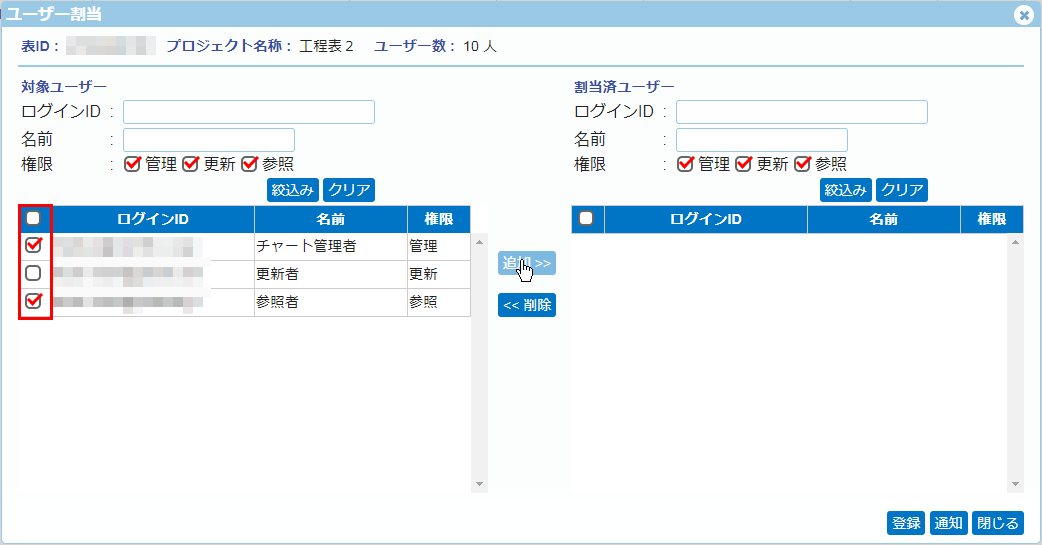
Task: Click the 追加 >> button
Action: click(x=527, y=263)
